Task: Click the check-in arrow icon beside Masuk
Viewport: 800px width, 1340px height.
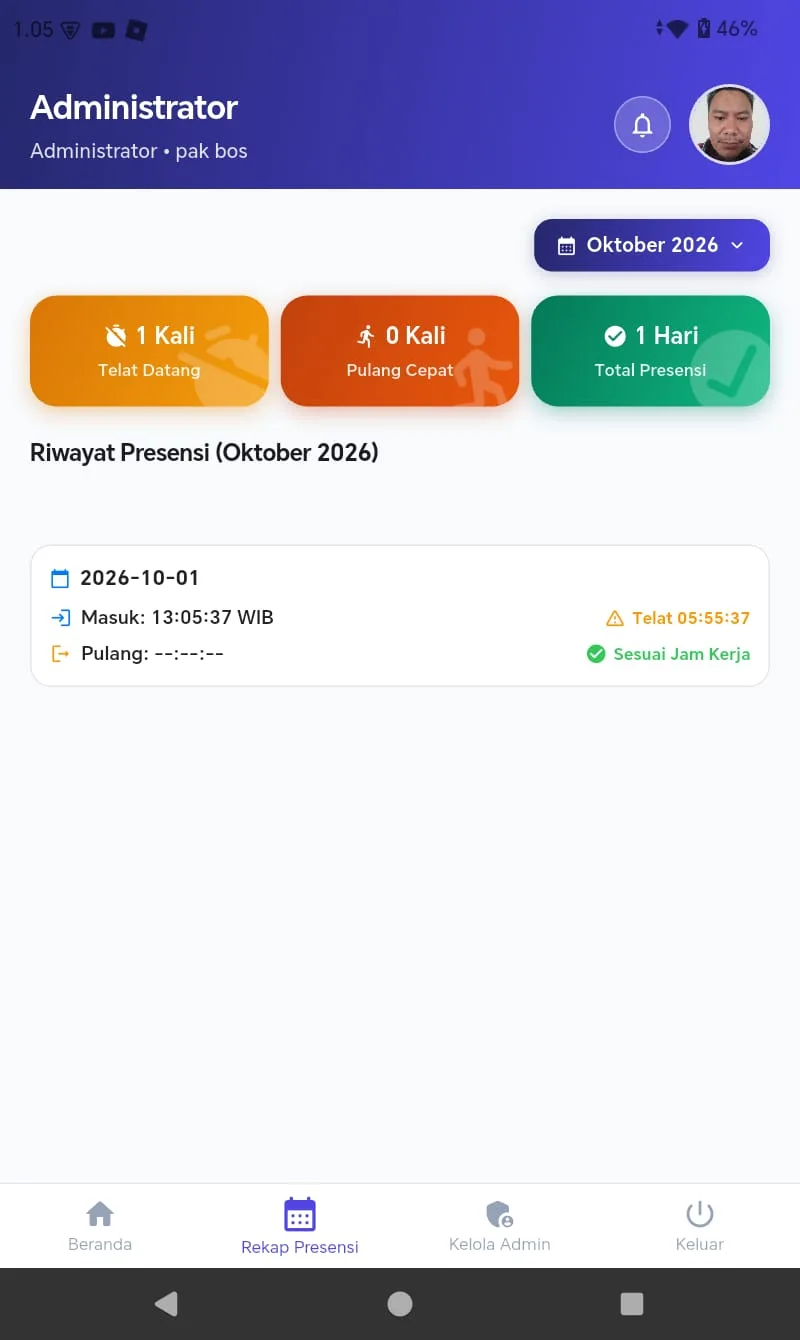Action: pos(60,618)
